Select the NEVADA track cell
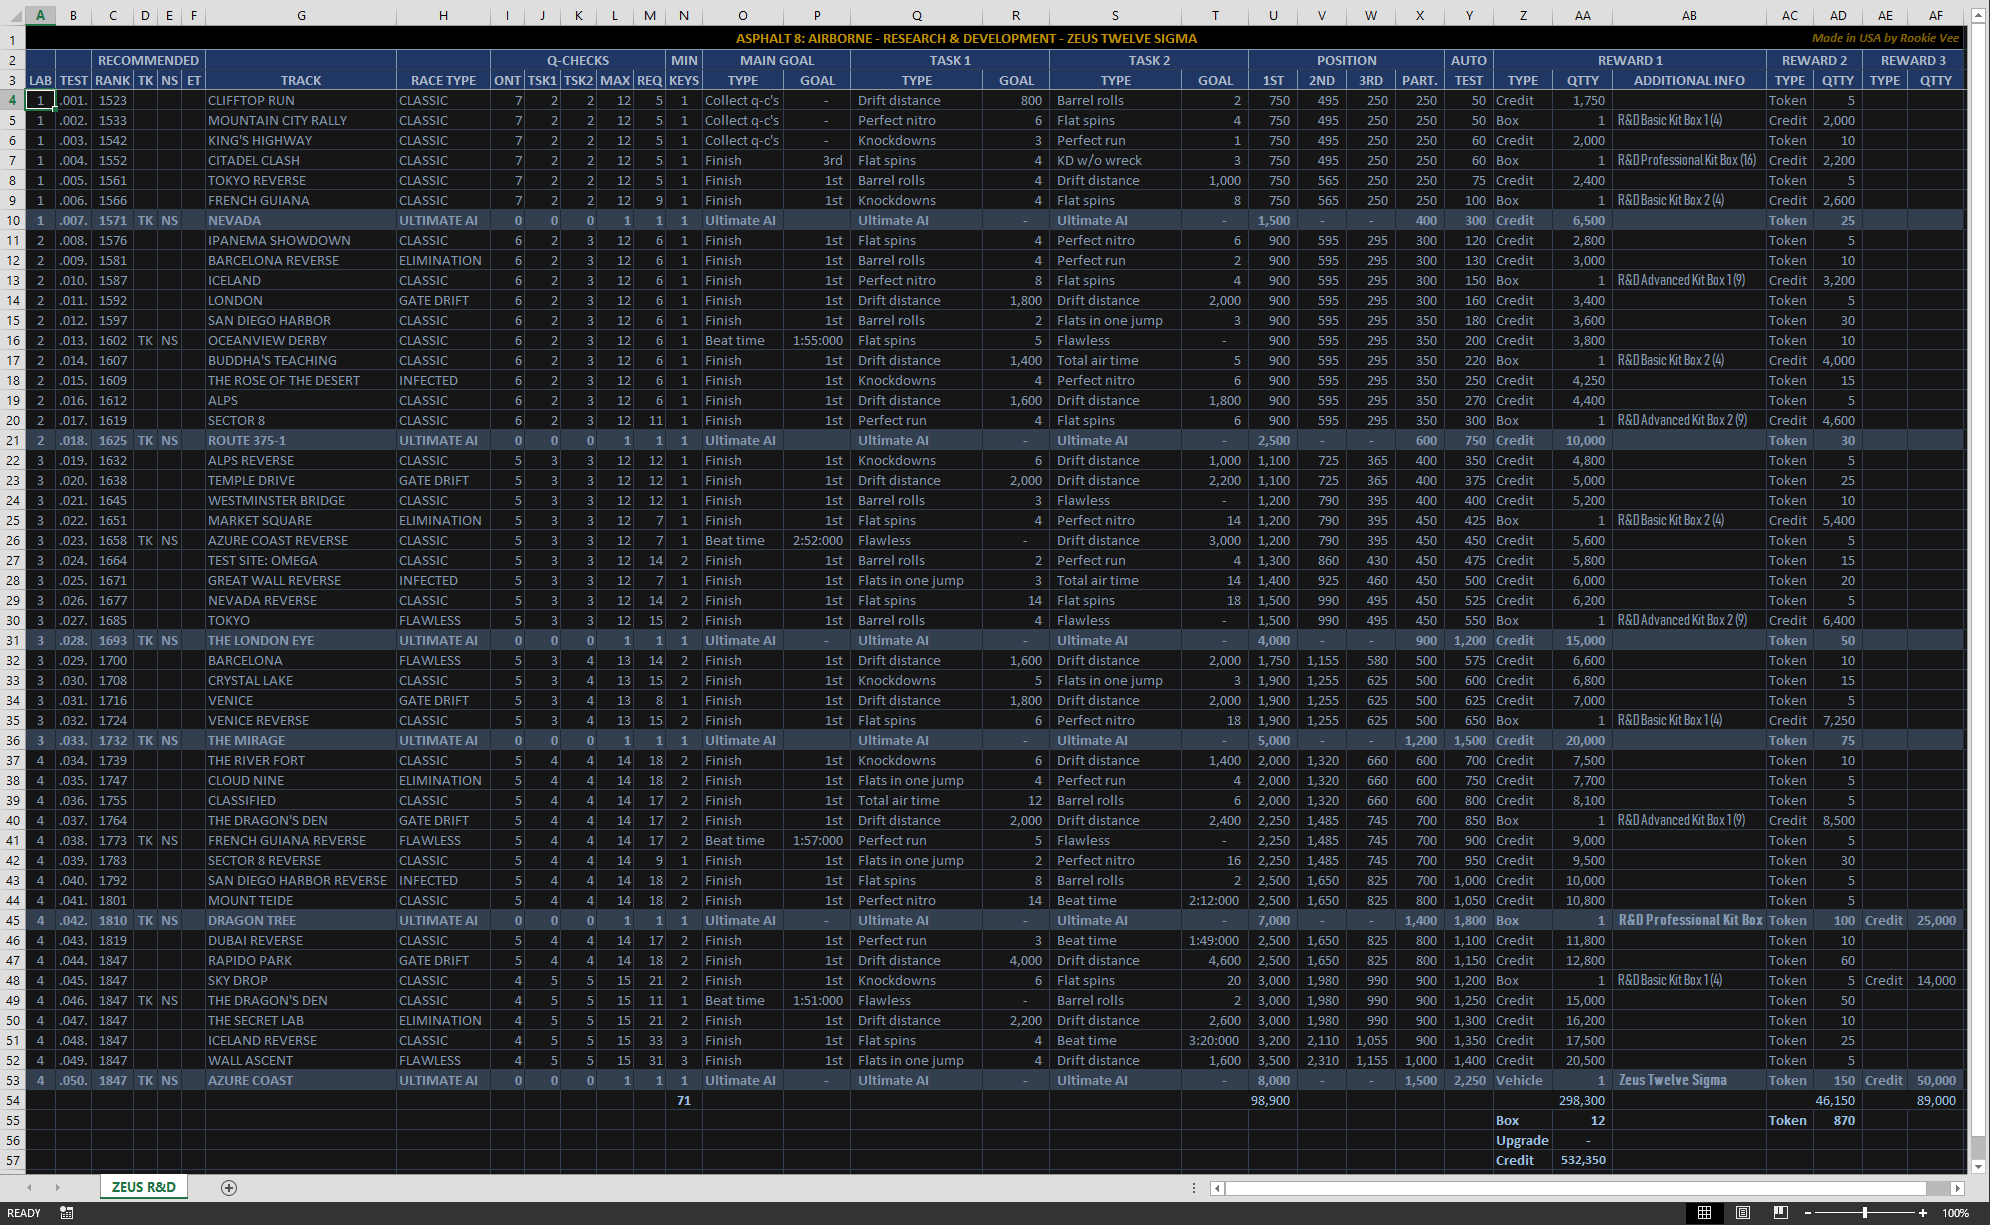 (301, 220)
